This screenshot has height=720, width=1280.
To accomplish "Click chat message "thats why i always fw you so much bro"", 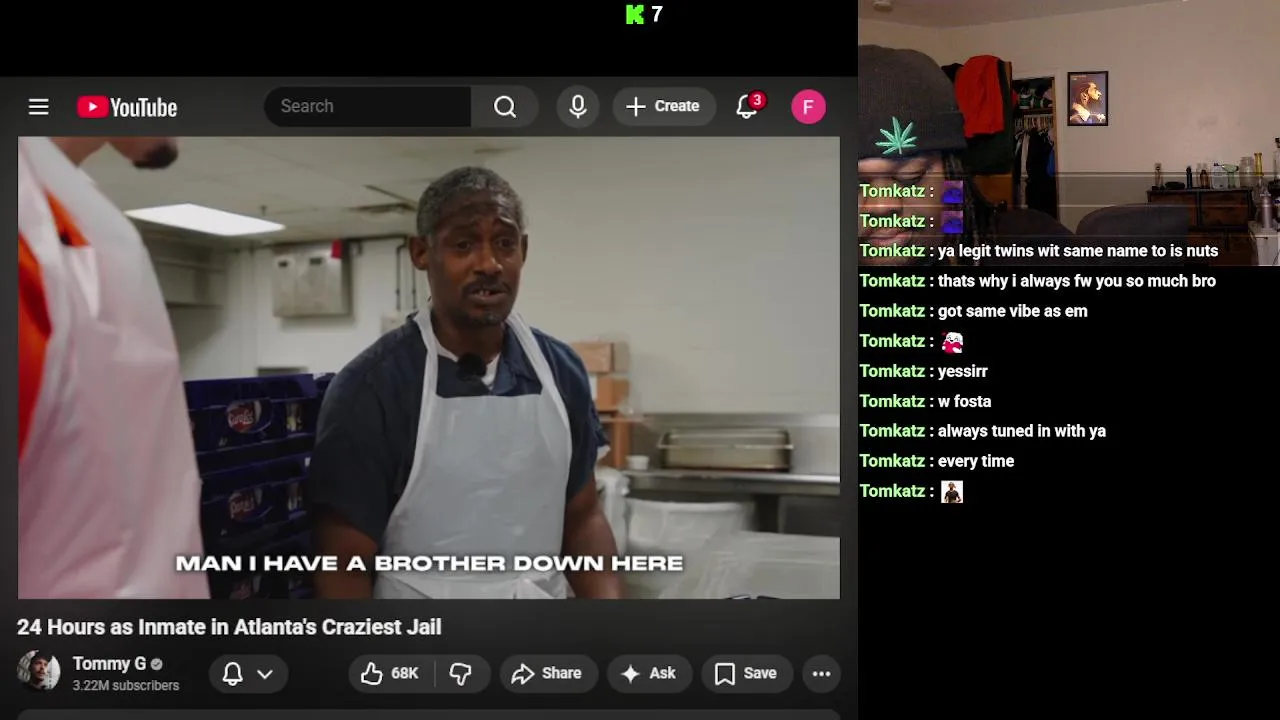I will (x=1077, y=281).
